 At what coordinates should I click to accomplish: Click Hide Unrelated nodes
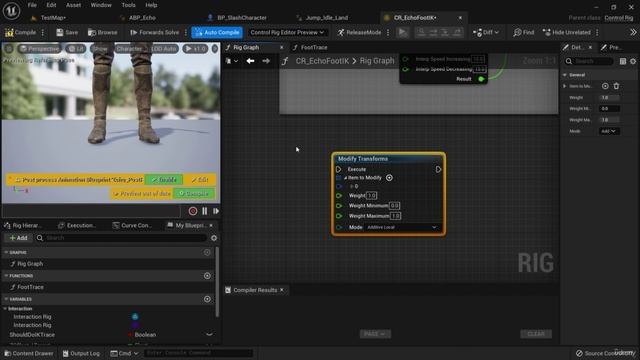click(x=567, y=32)
